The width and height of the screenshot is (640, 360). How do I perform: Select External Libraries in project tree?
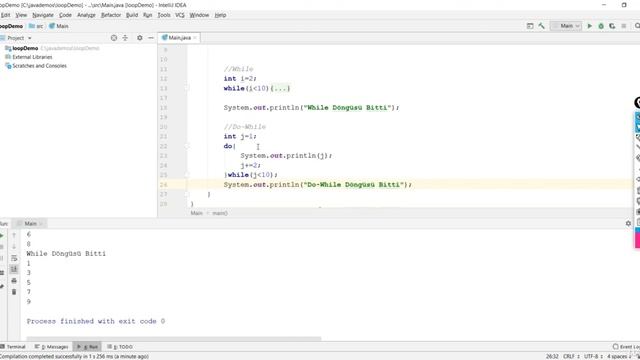point(32,57)
